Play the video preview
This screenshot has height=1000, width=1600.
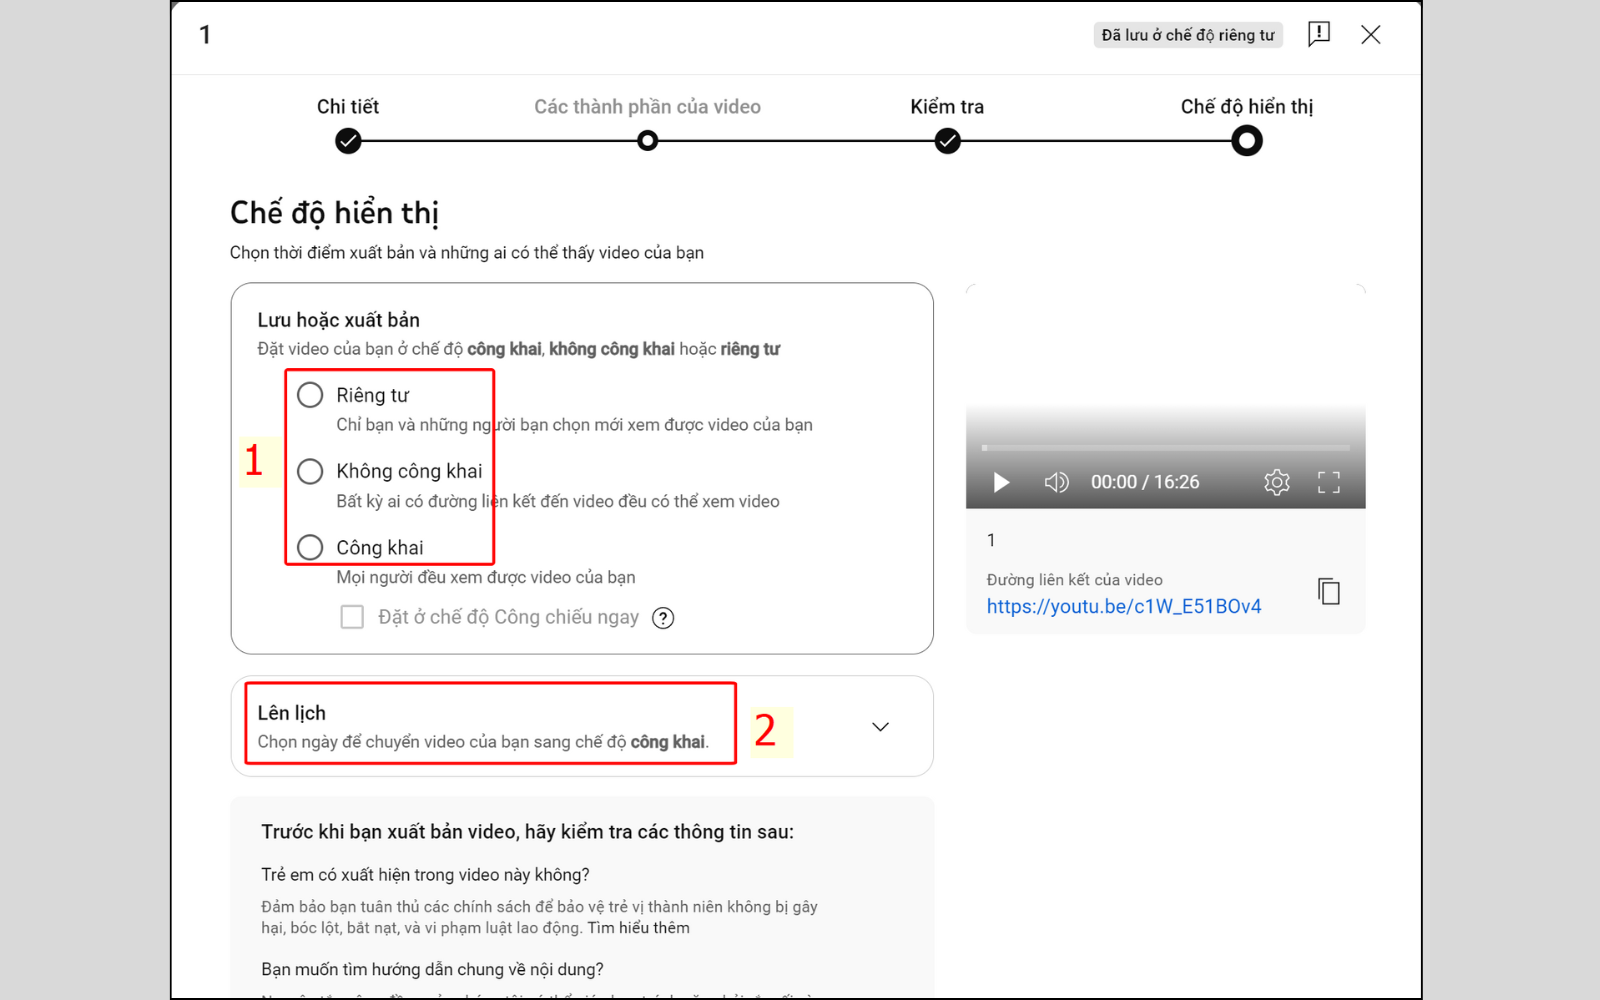pos(1001,483)
